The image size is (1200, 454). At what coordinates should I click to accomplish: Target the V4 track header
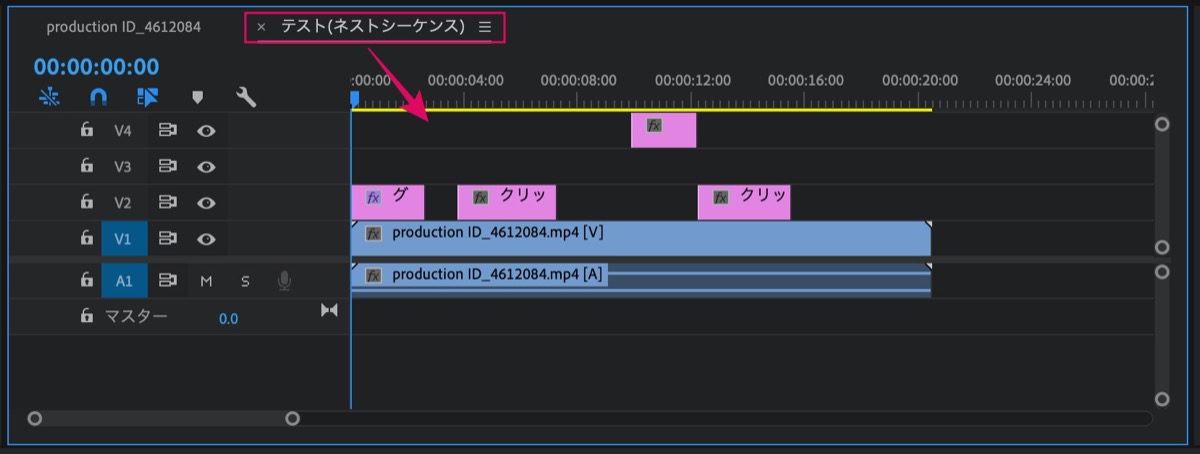coord(123,130)
